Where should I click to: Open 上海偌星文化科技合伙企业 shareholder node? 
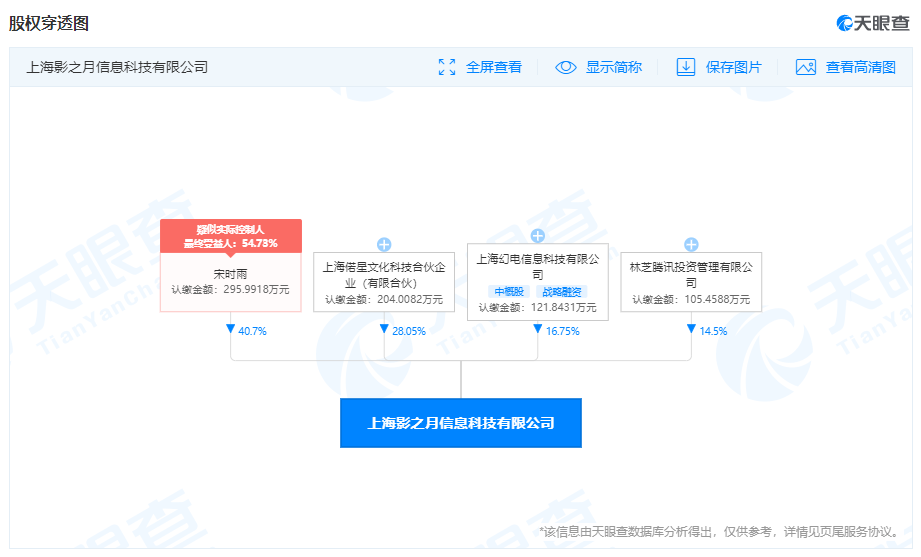pos(384,282)
